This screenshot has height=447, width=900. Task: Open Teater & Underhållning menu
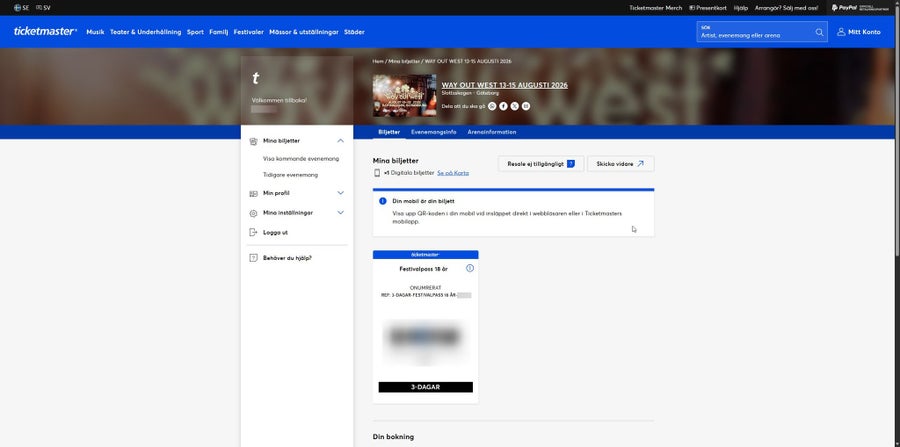click(x=146, y=32)
